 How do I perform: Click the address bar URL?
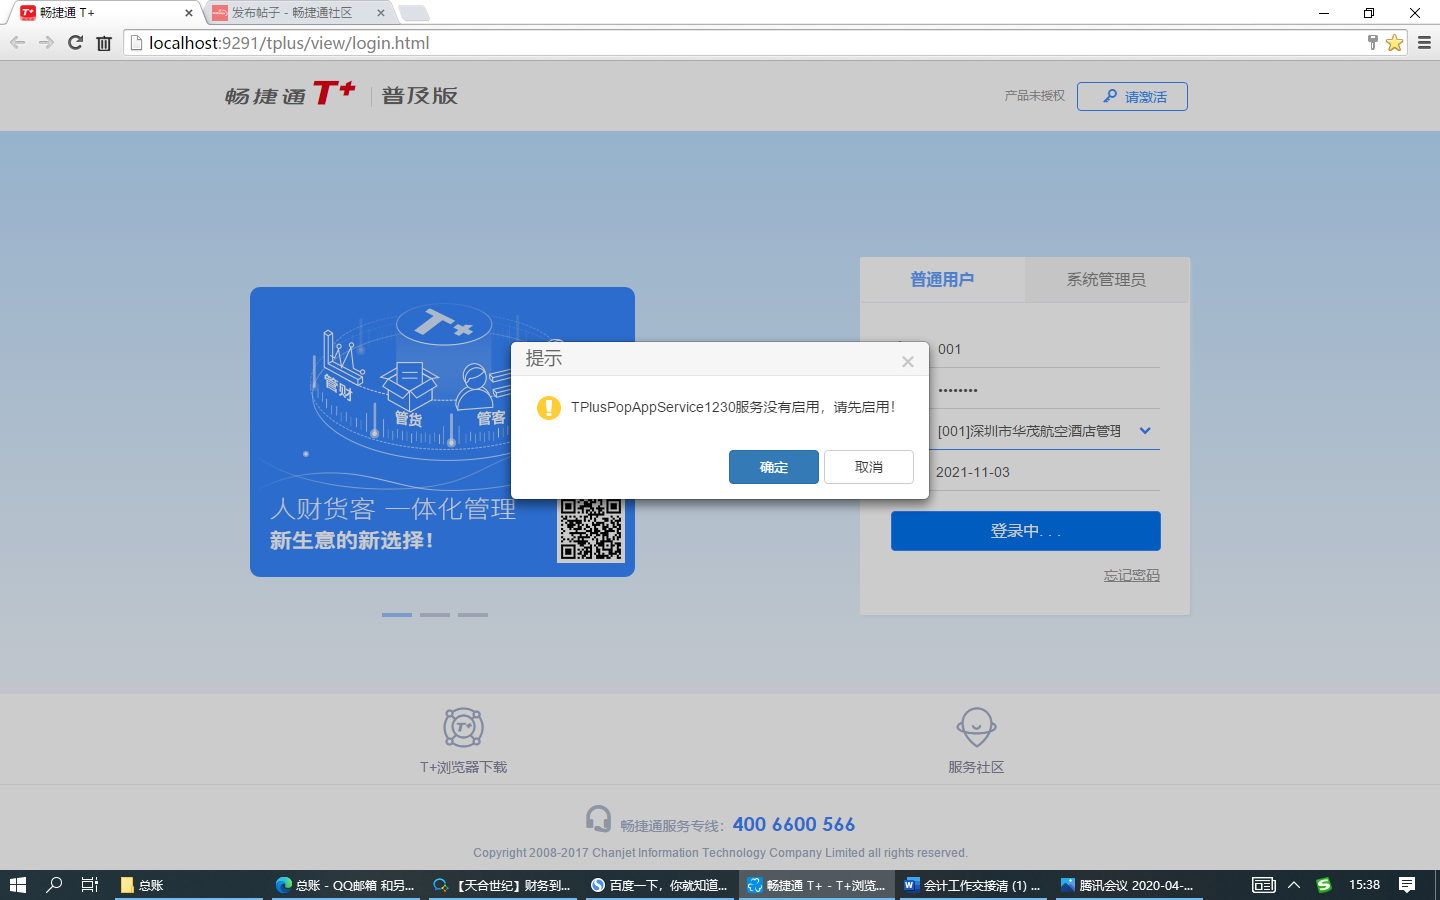click(289, 43)
